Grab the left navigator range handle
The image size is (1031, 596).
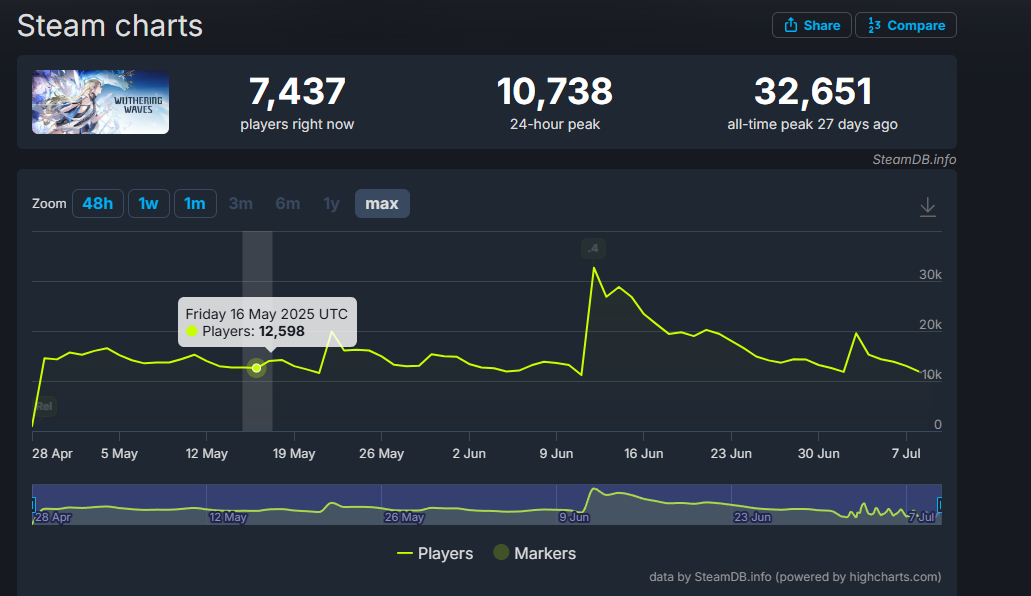click(x=33, y=505)
